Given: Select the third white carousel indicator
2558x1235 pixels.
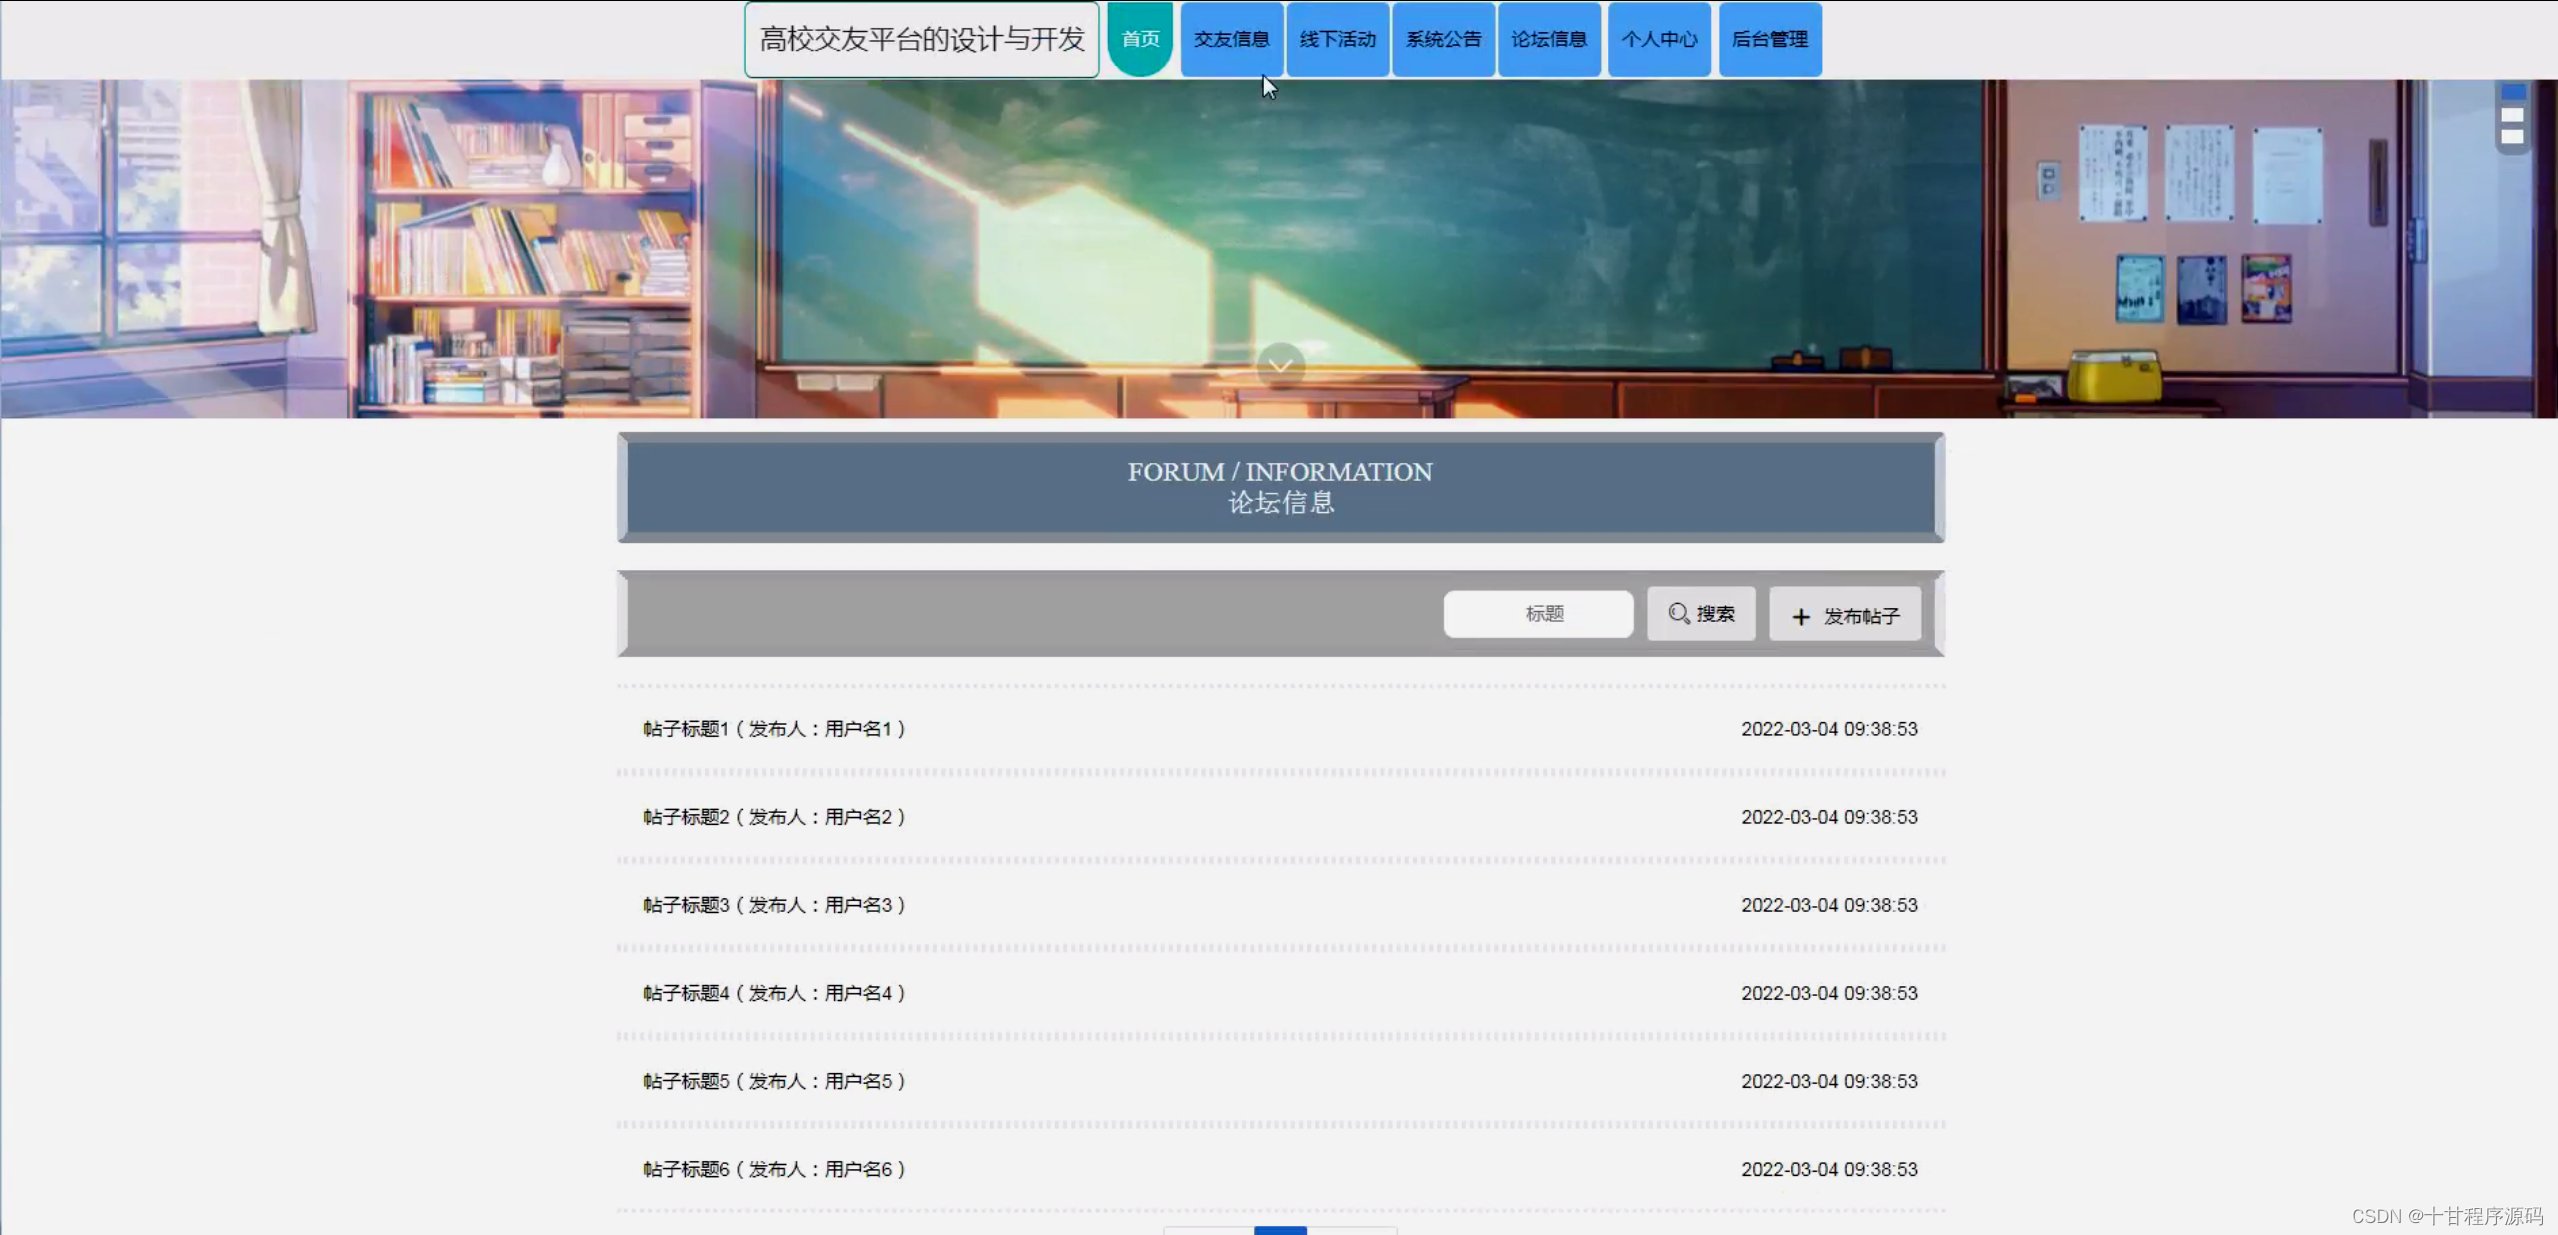Looking at the screenshot, I should pos(2513,137).
